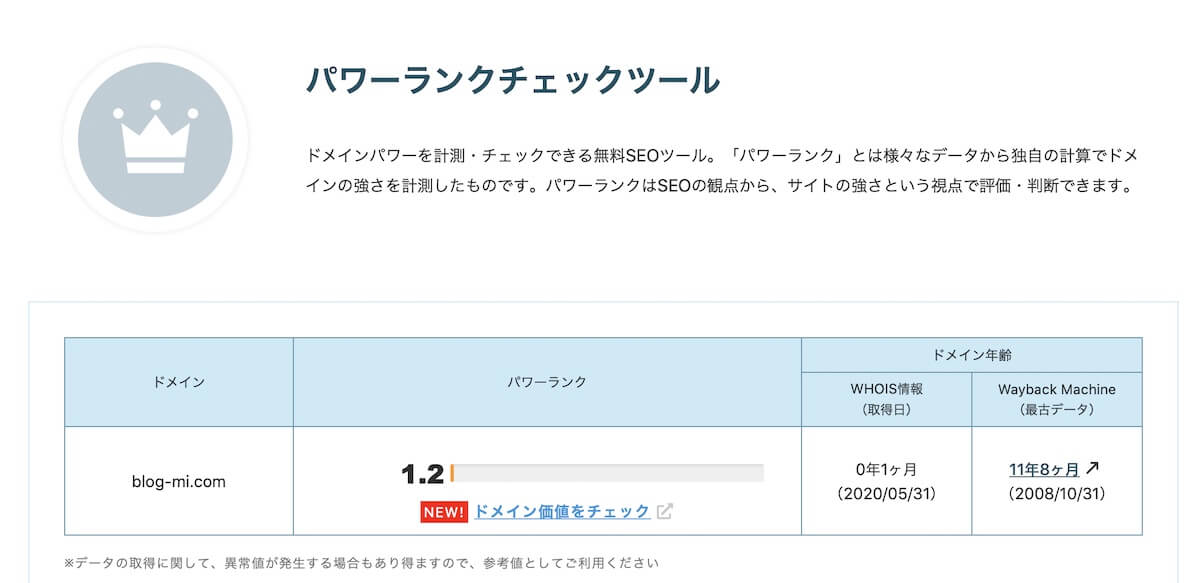Select the （2020/05/31） date text
1200x583 pixels.
pyautogui.click(x=887, y=494)
